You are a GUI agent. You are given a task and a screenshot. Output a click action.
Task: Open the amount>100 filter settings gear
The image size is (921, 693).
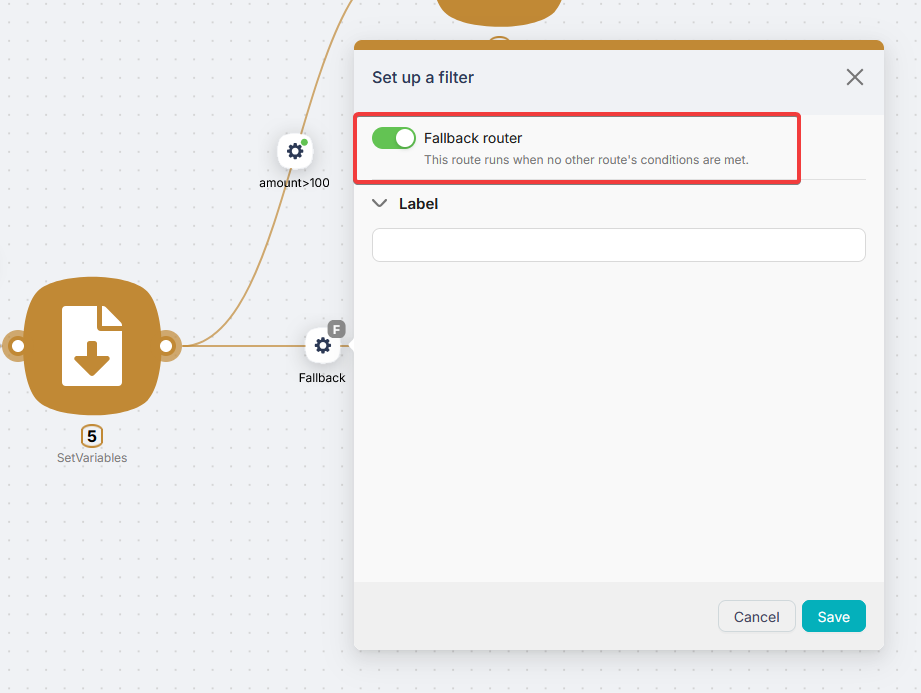coord(295,150)
